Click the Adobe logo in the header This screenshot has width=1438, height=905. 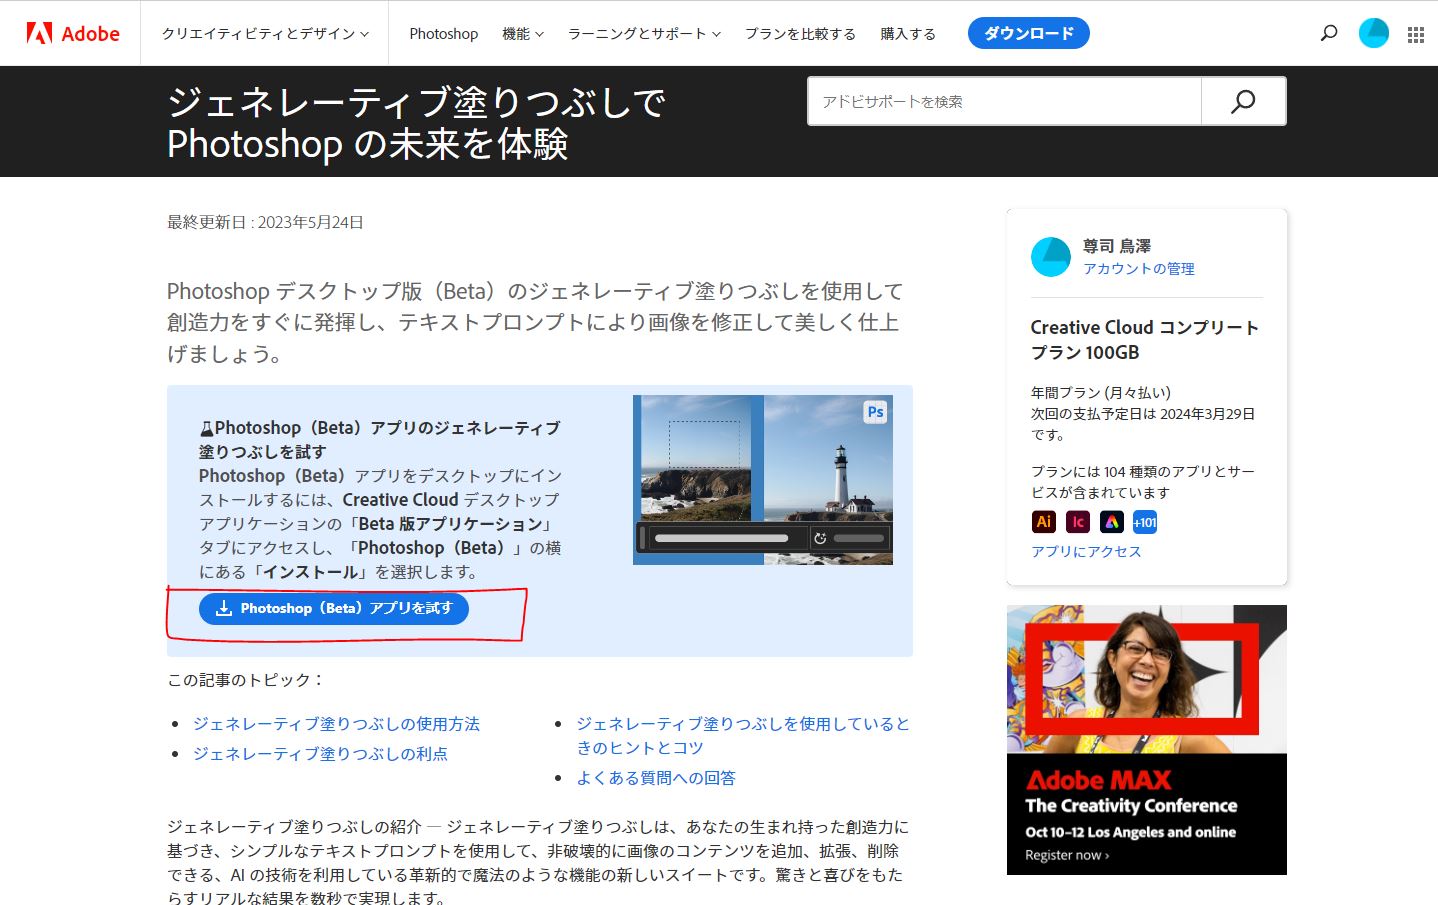[x=73, y=33]
